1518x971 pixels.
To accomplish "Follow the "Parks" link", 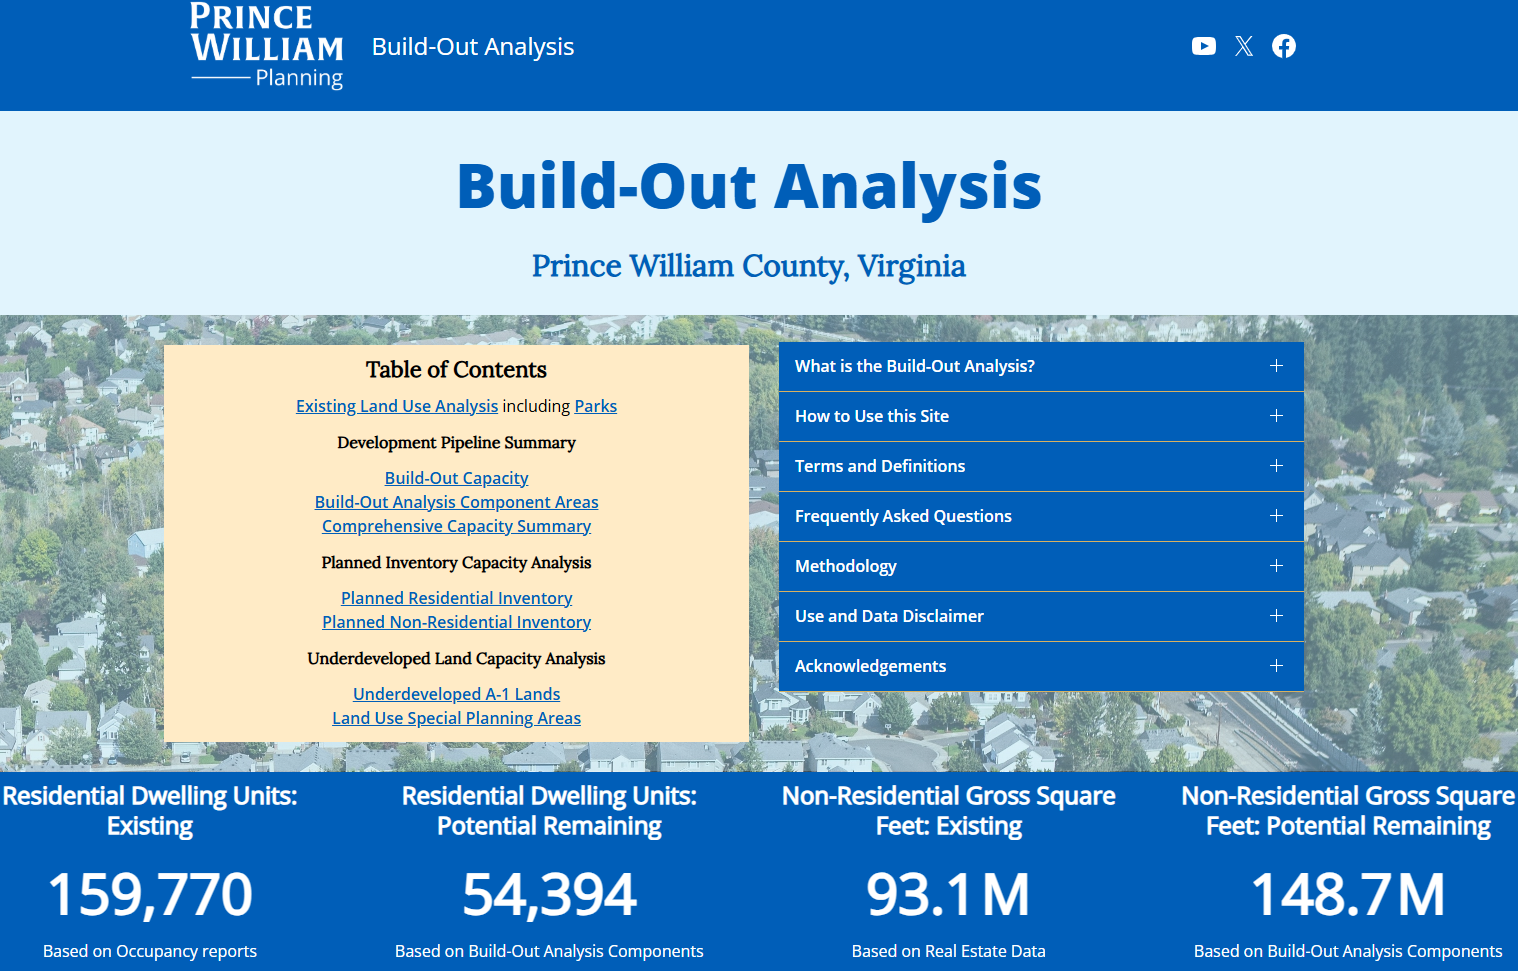I will click(x=595, y=405).
